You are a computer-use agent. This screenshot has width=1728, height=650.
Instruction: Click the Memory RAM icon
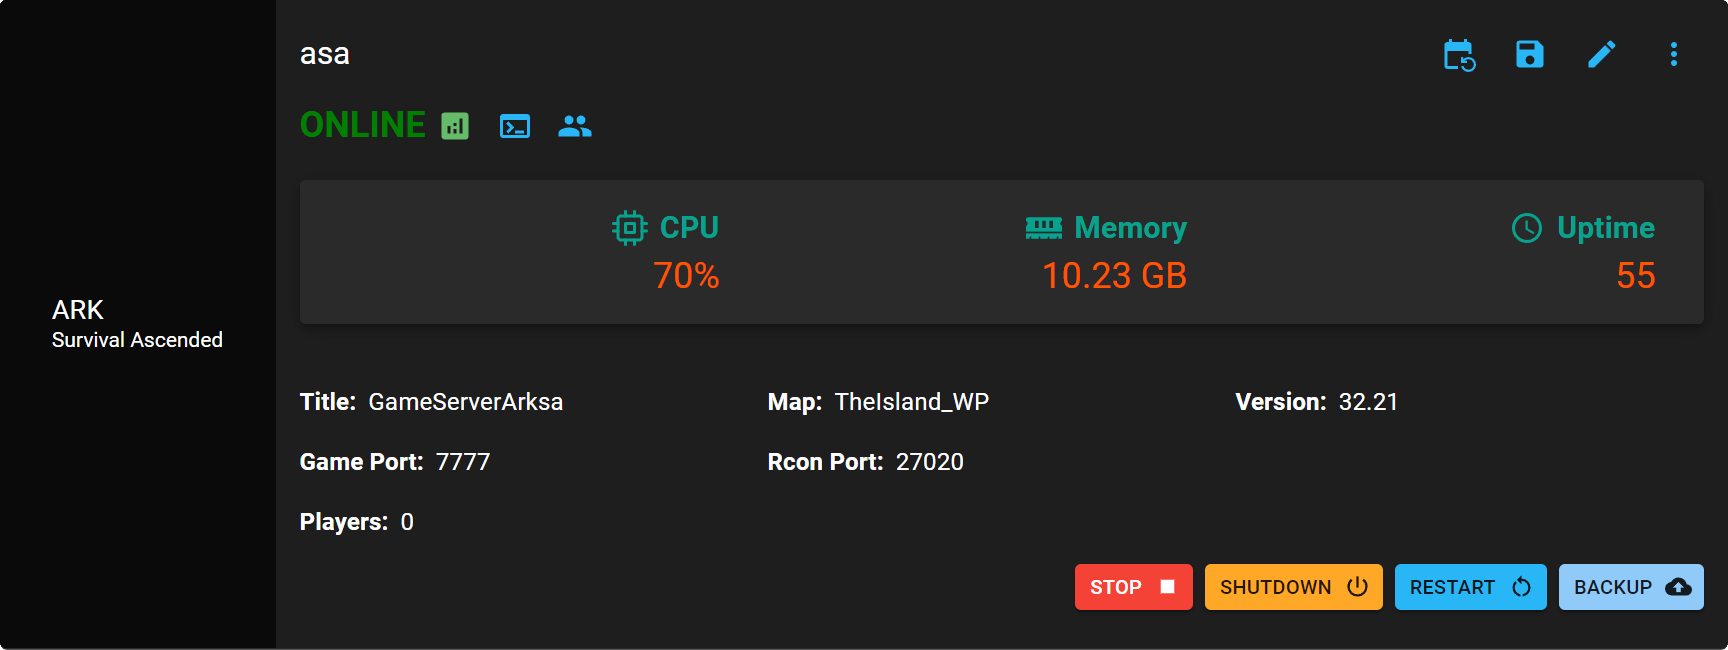point(1043,228)
